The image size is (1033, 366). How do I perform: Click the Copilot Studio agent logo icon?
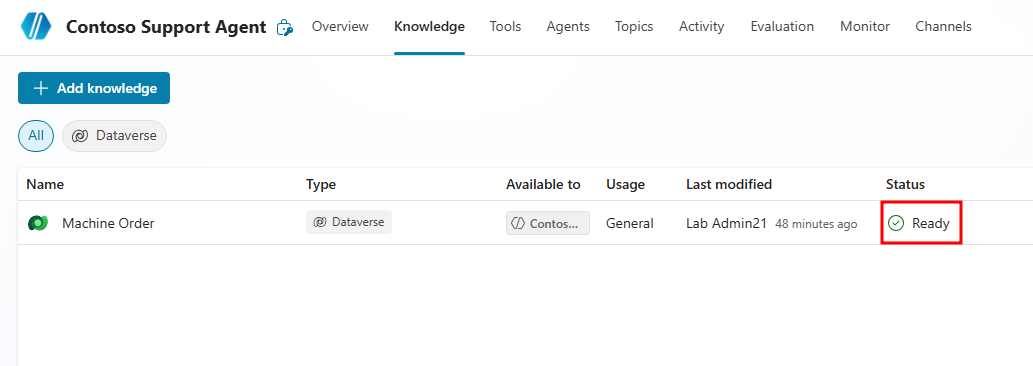[36, 26]
